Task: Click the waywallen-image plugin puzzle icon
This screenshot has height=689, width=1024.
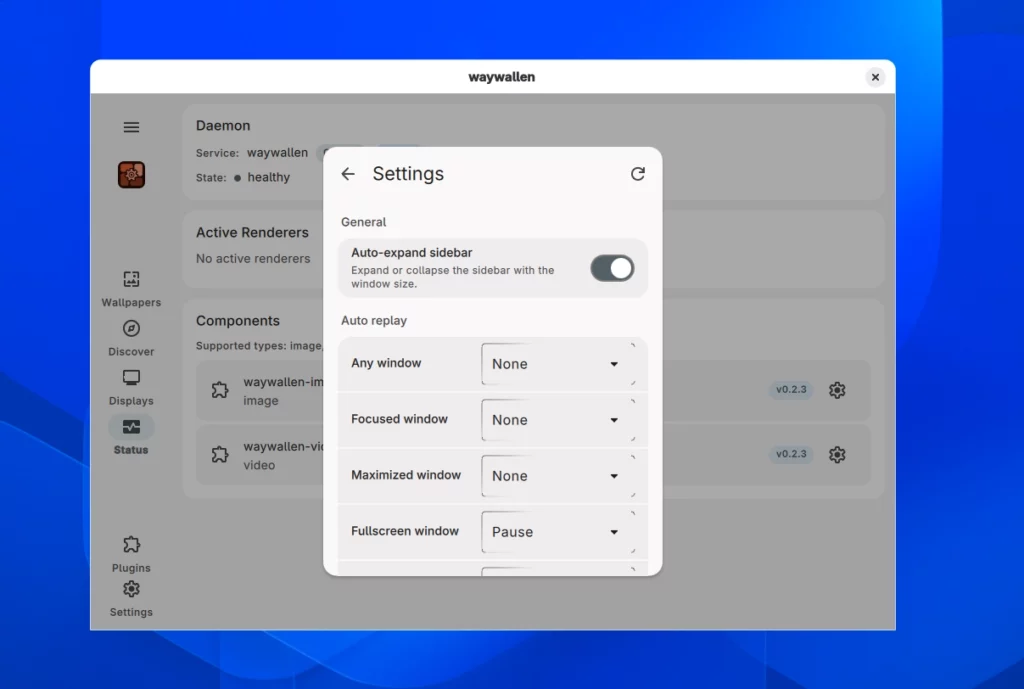Action: pyautogui.click(x=220, y=391)
